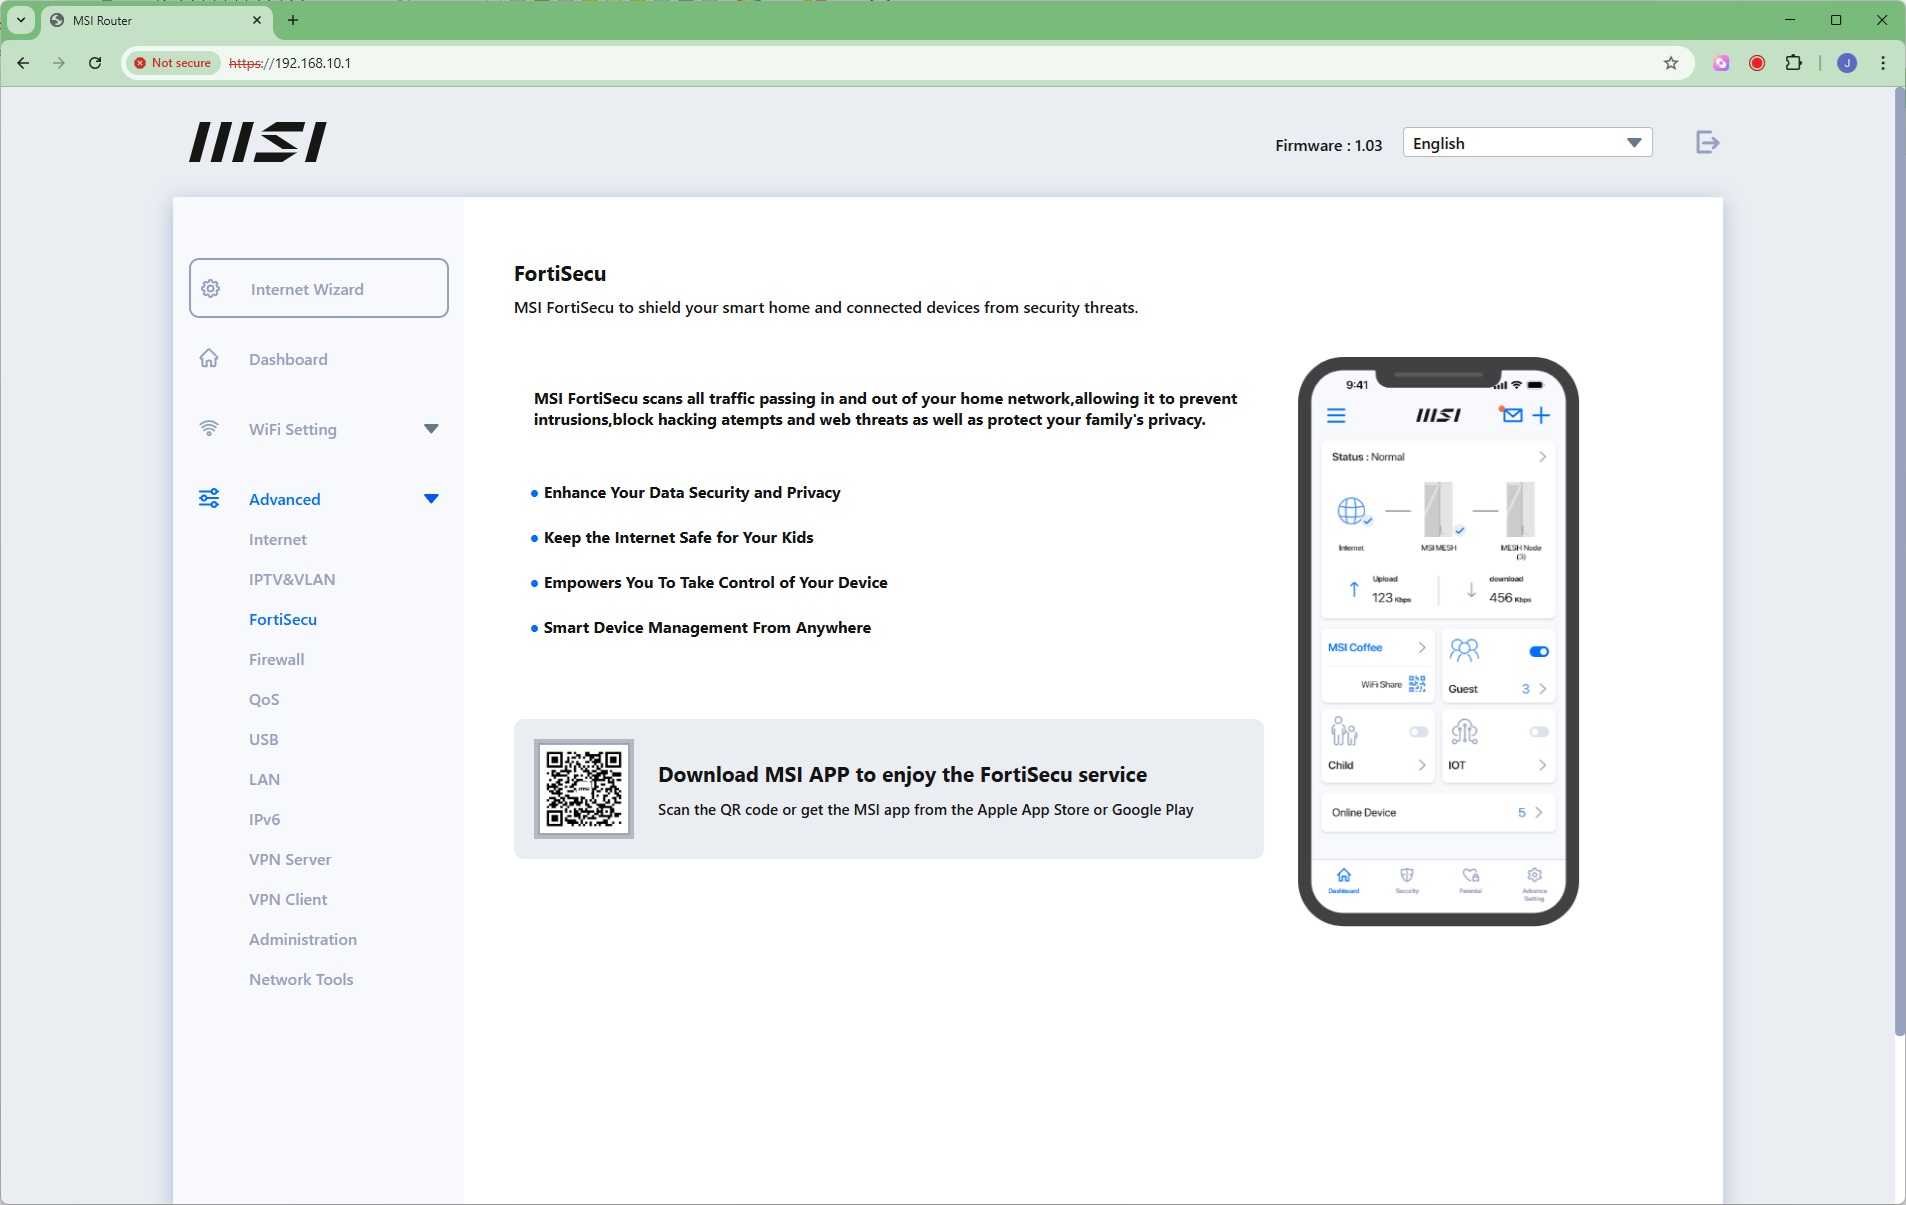Viewport: 1906px width, 1205px height.
Task: Reload the router page
Action: pyautogui.click(x=95, y=63)
